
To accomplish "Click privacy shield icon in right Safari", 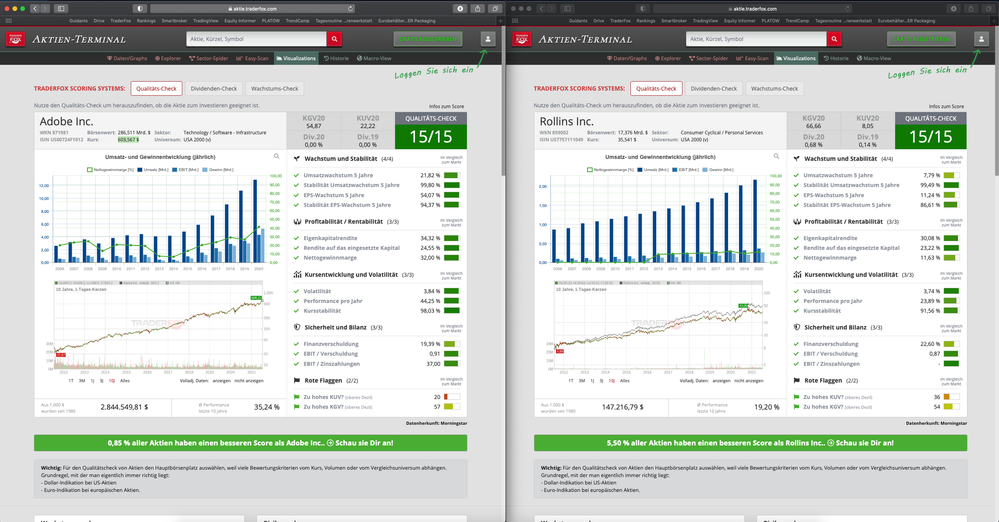I will point(642,8).
